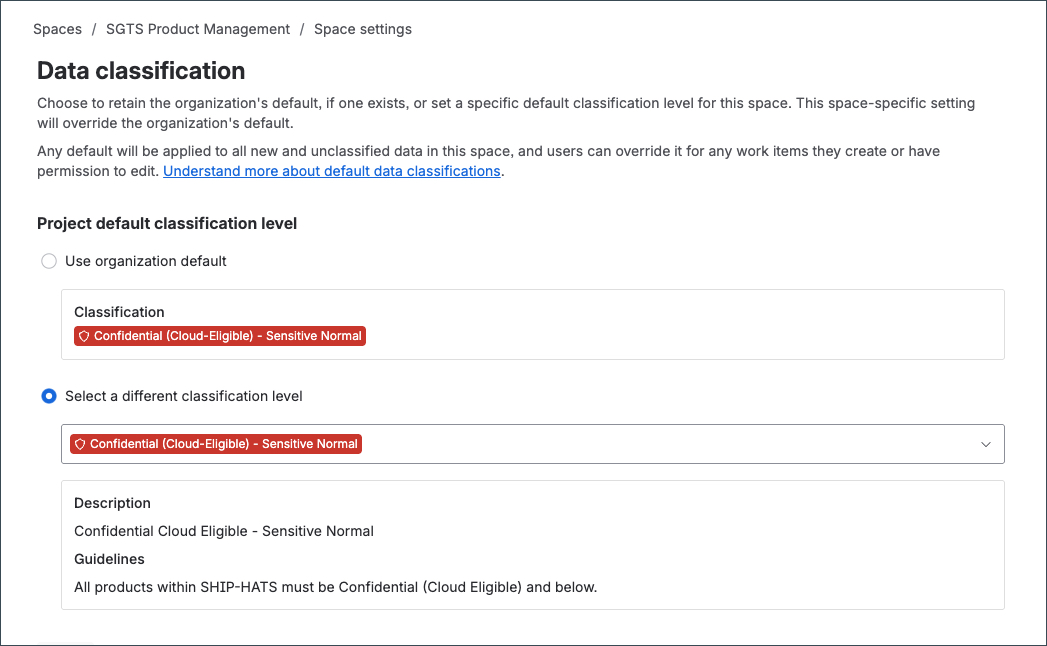Click the Guidelines label

110,559
